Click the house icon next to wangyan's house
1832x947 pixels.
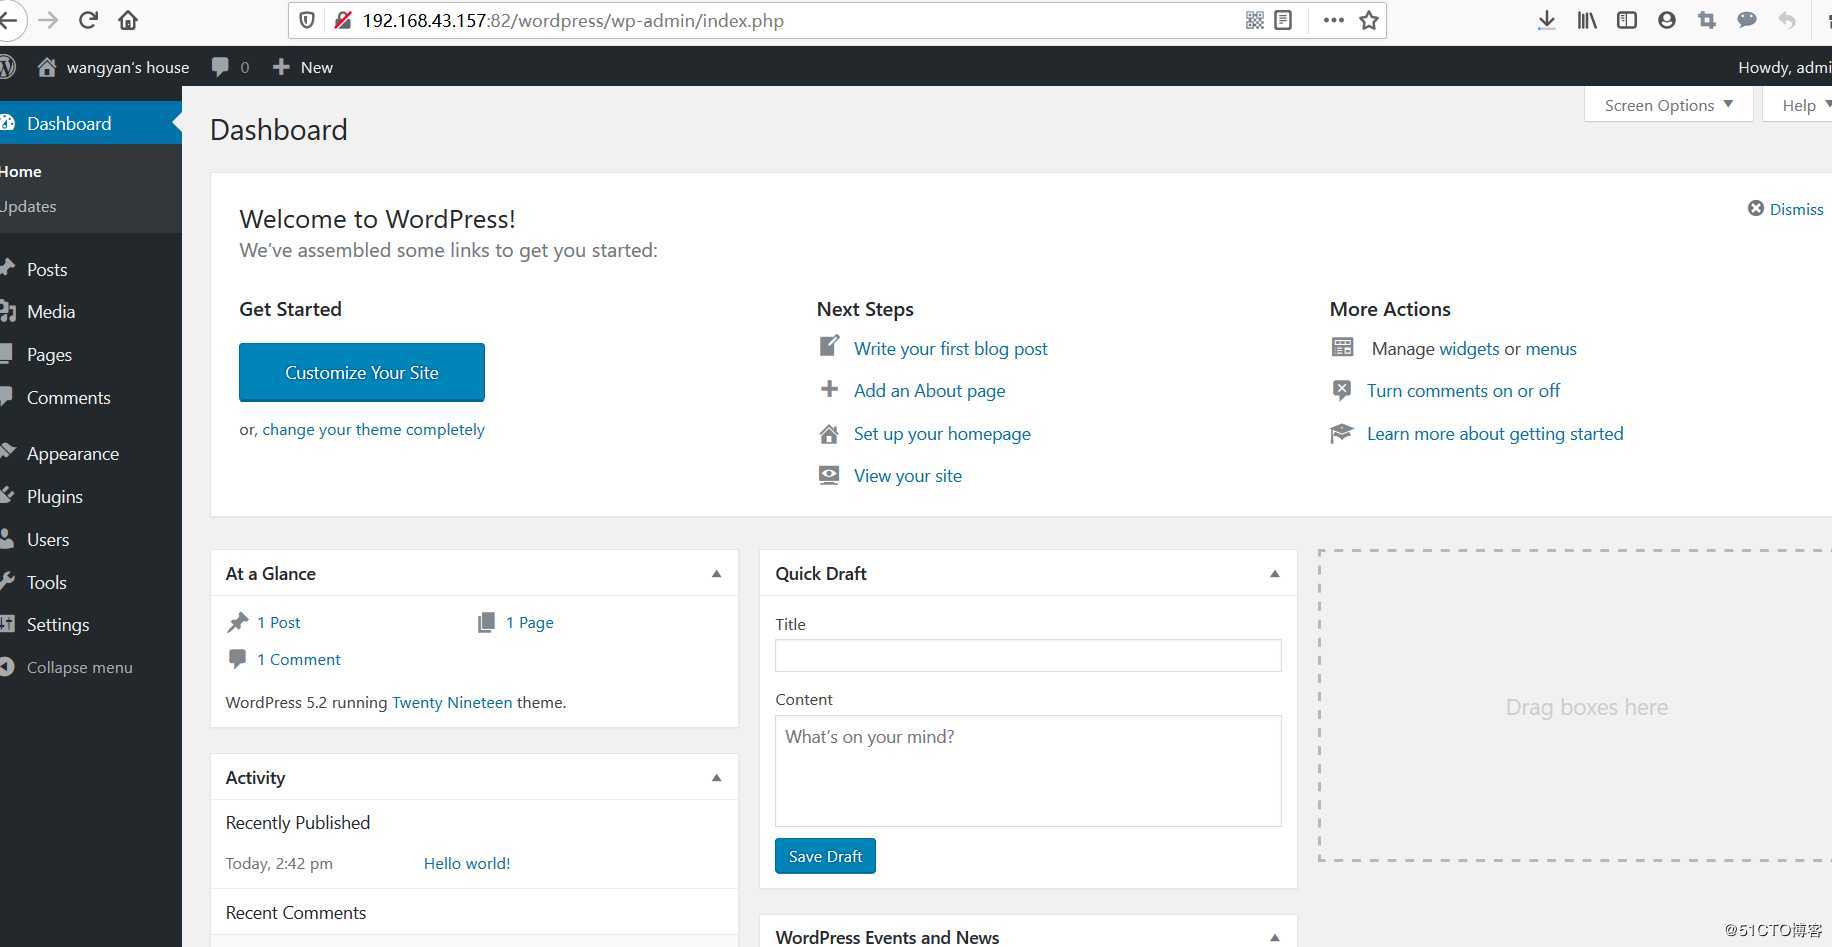(46, 67)
